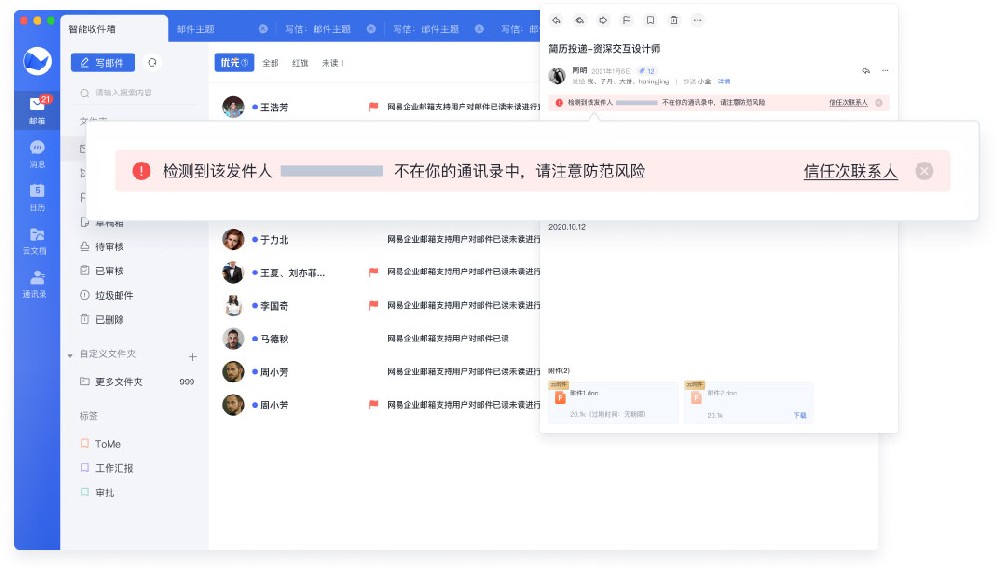Click the bookmark icon in email toolbar
Screen dimensions: 1000x573
pyautogui.click(x=650, y=20)
